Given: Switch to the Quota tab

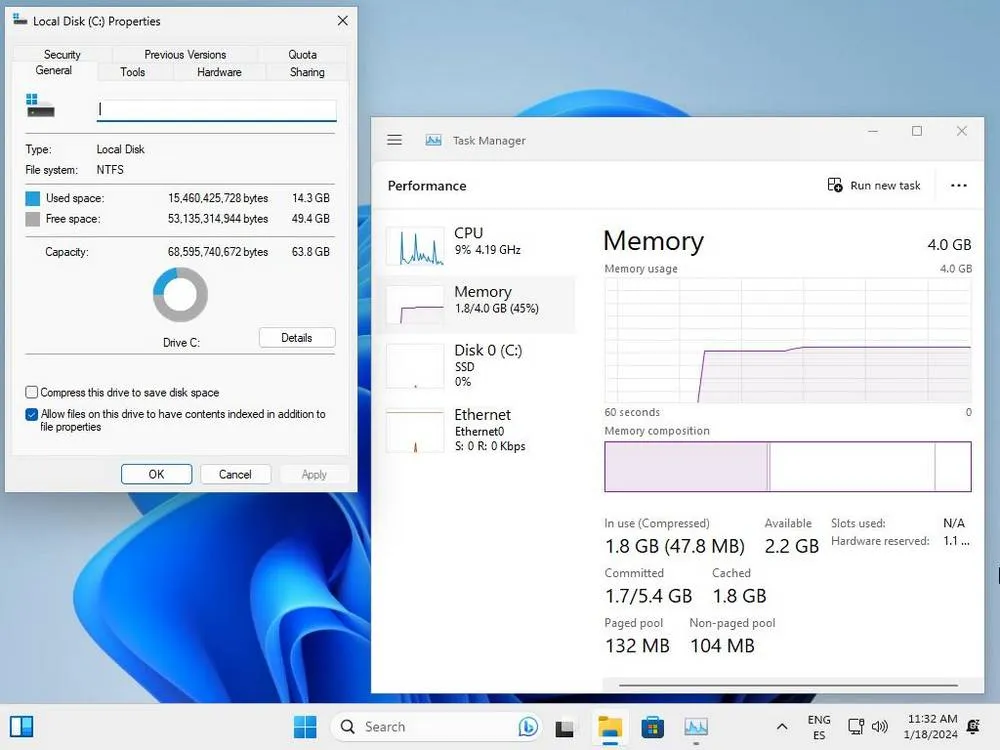Looking at the screenshot, I should click(x=302, y=54).
